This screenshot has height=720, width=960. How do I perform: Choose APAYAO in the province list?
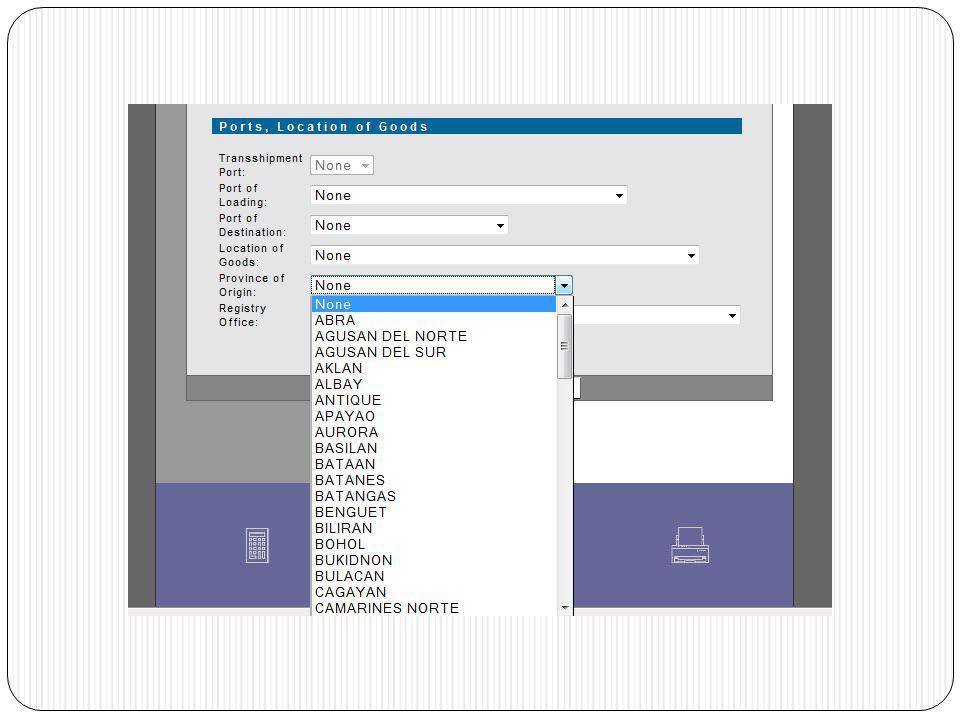click(x=433, y=416)
